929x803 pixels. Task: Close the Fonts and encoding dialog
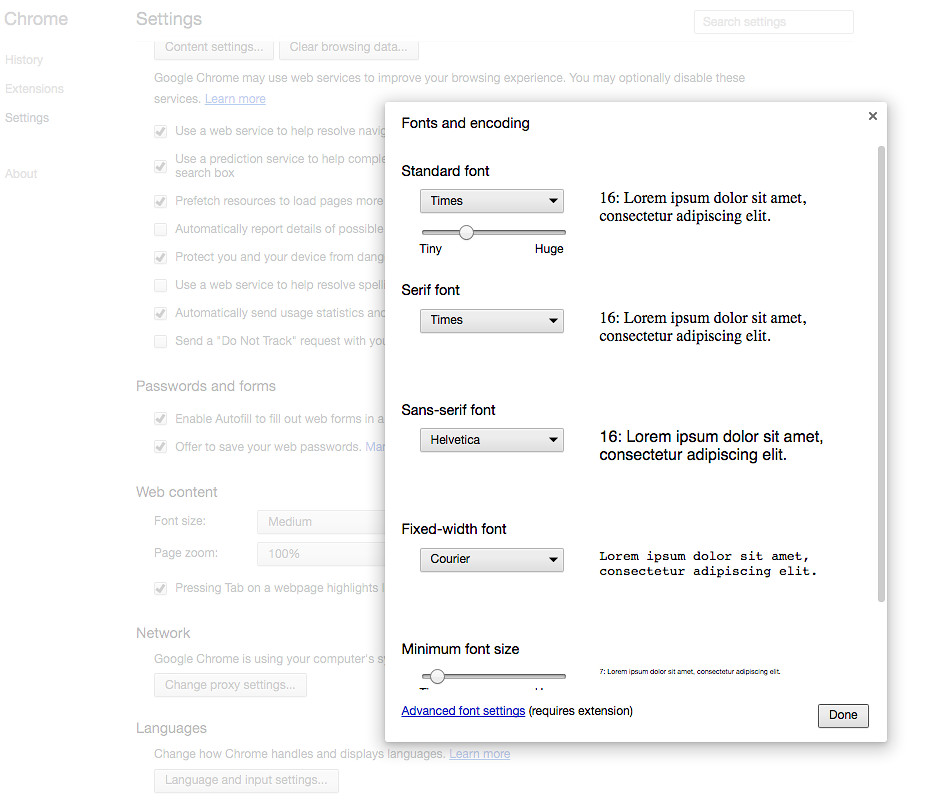872,116
